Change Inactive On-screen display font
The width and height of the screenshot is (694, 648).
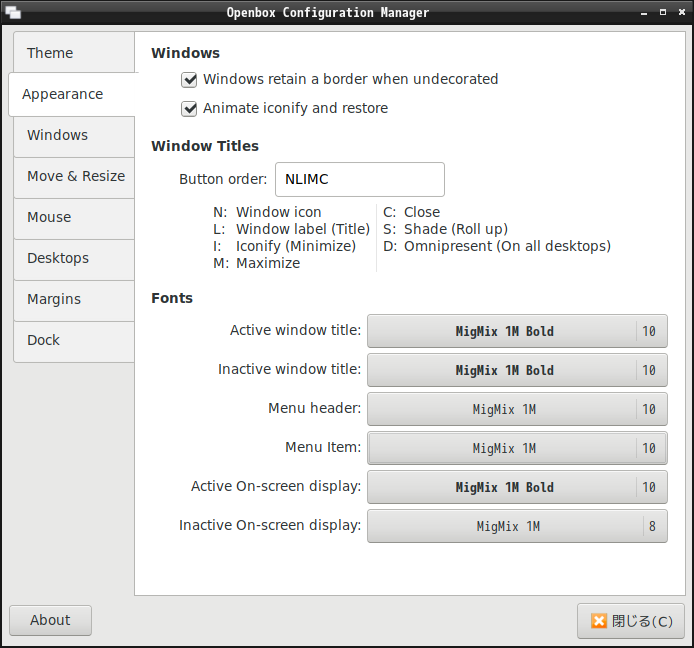tap(517, 526)
